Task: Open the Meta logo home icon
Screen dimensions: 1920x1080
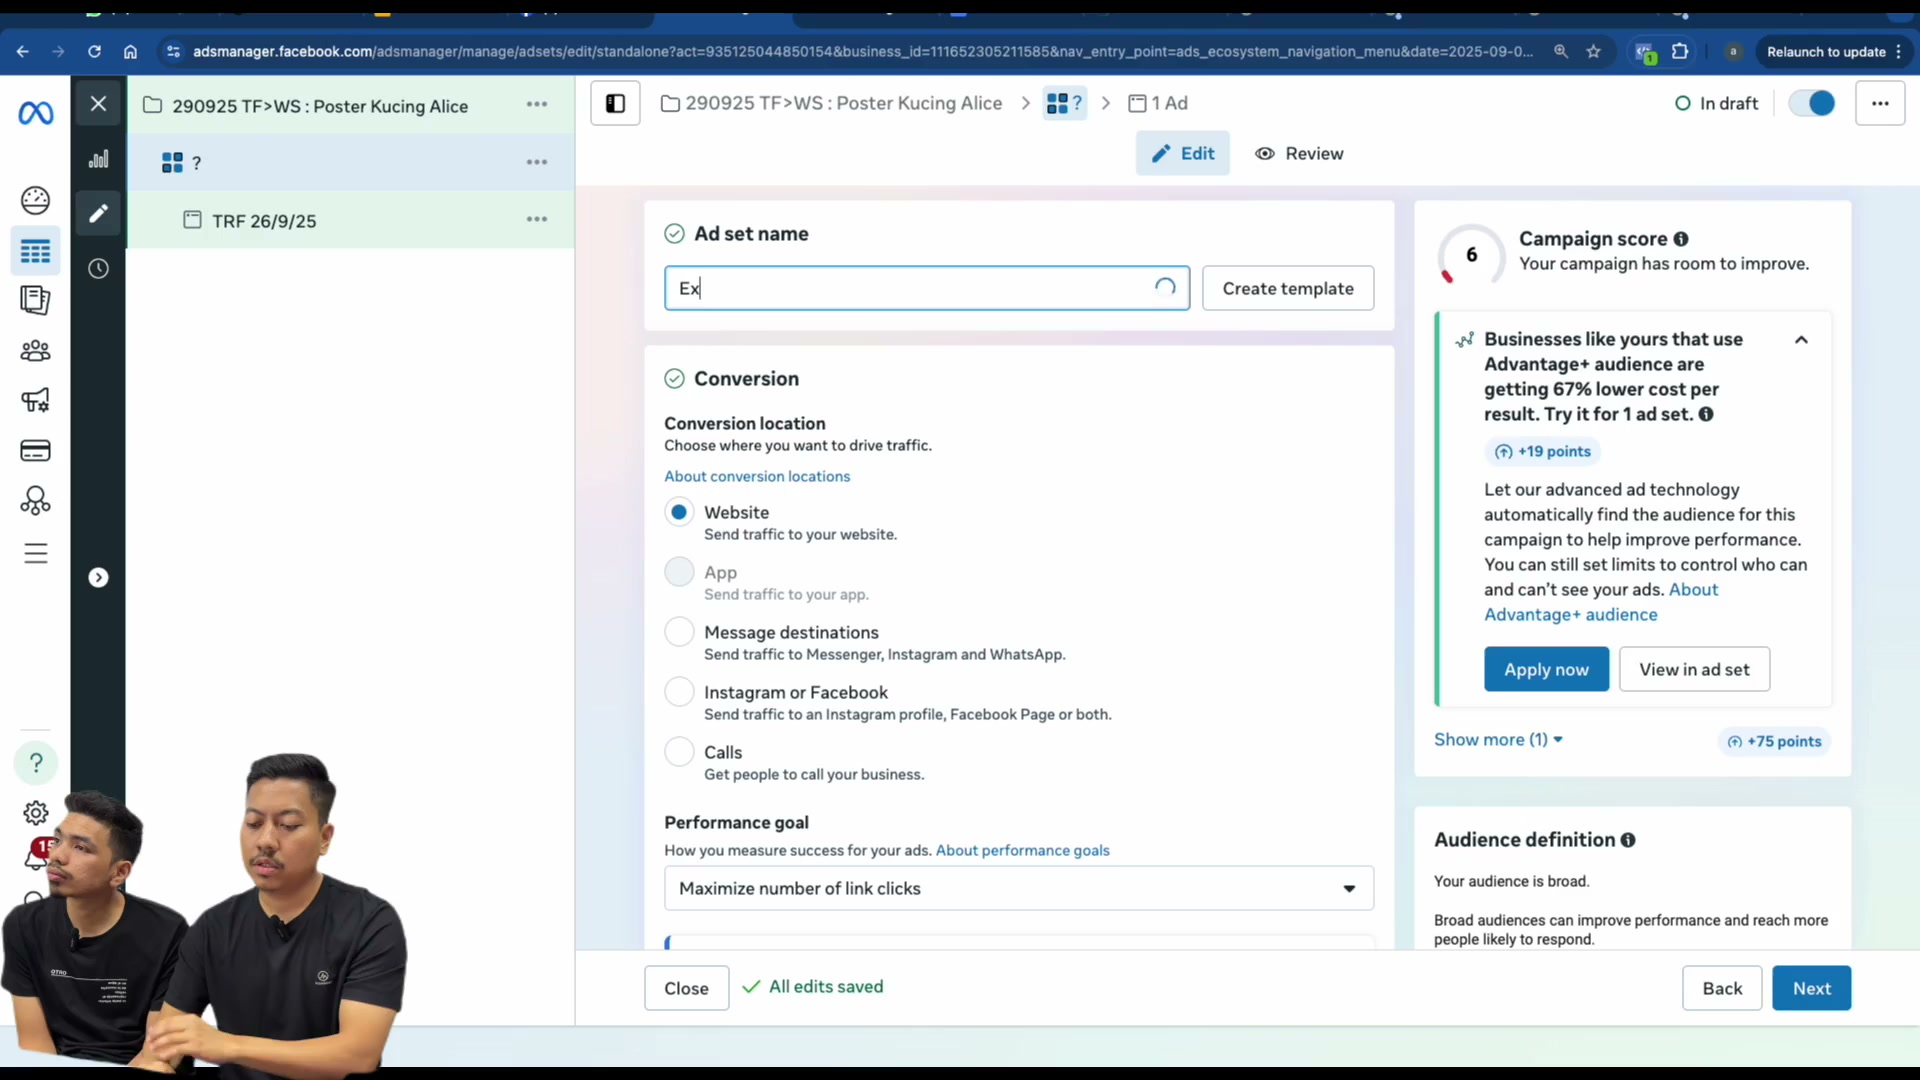Action: [36, 113]
